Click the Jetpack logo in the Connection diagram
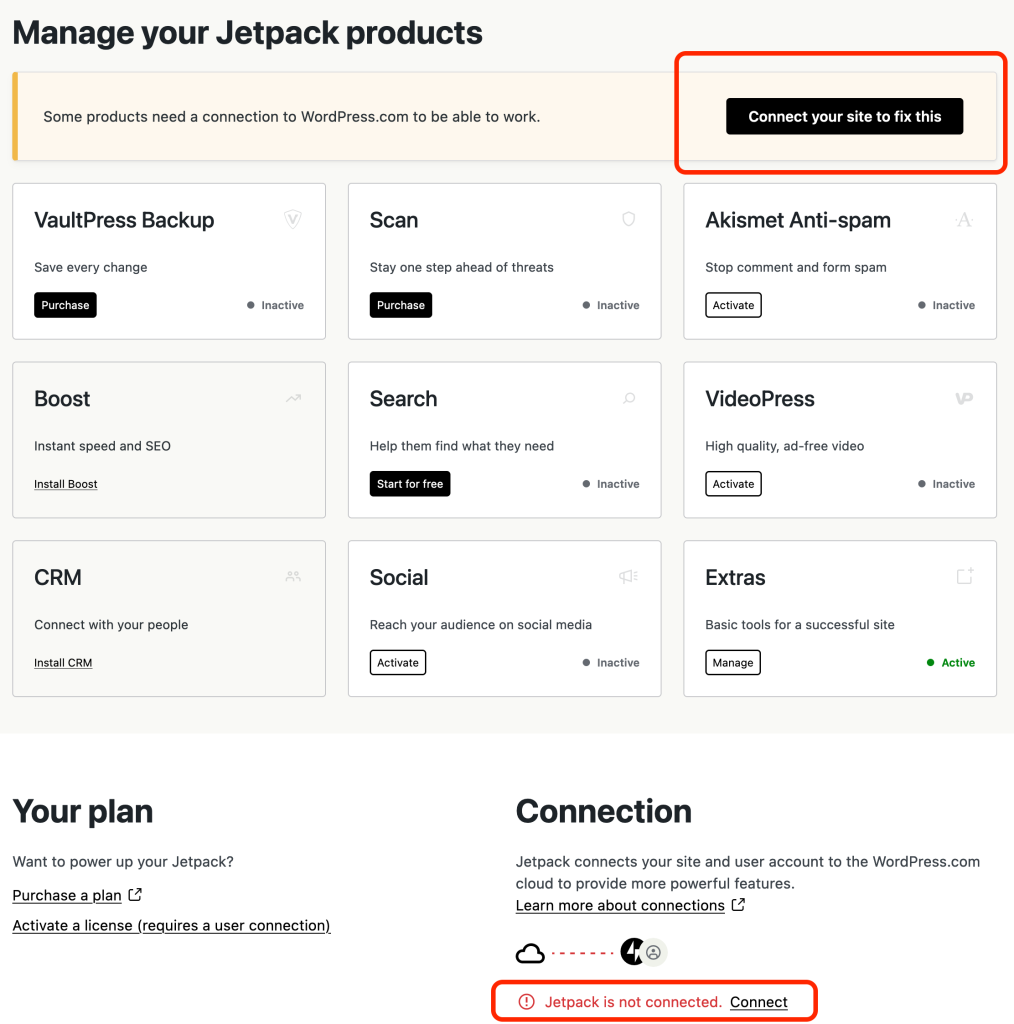This screenshot has height=1024, width=1014. click(631, 952)
